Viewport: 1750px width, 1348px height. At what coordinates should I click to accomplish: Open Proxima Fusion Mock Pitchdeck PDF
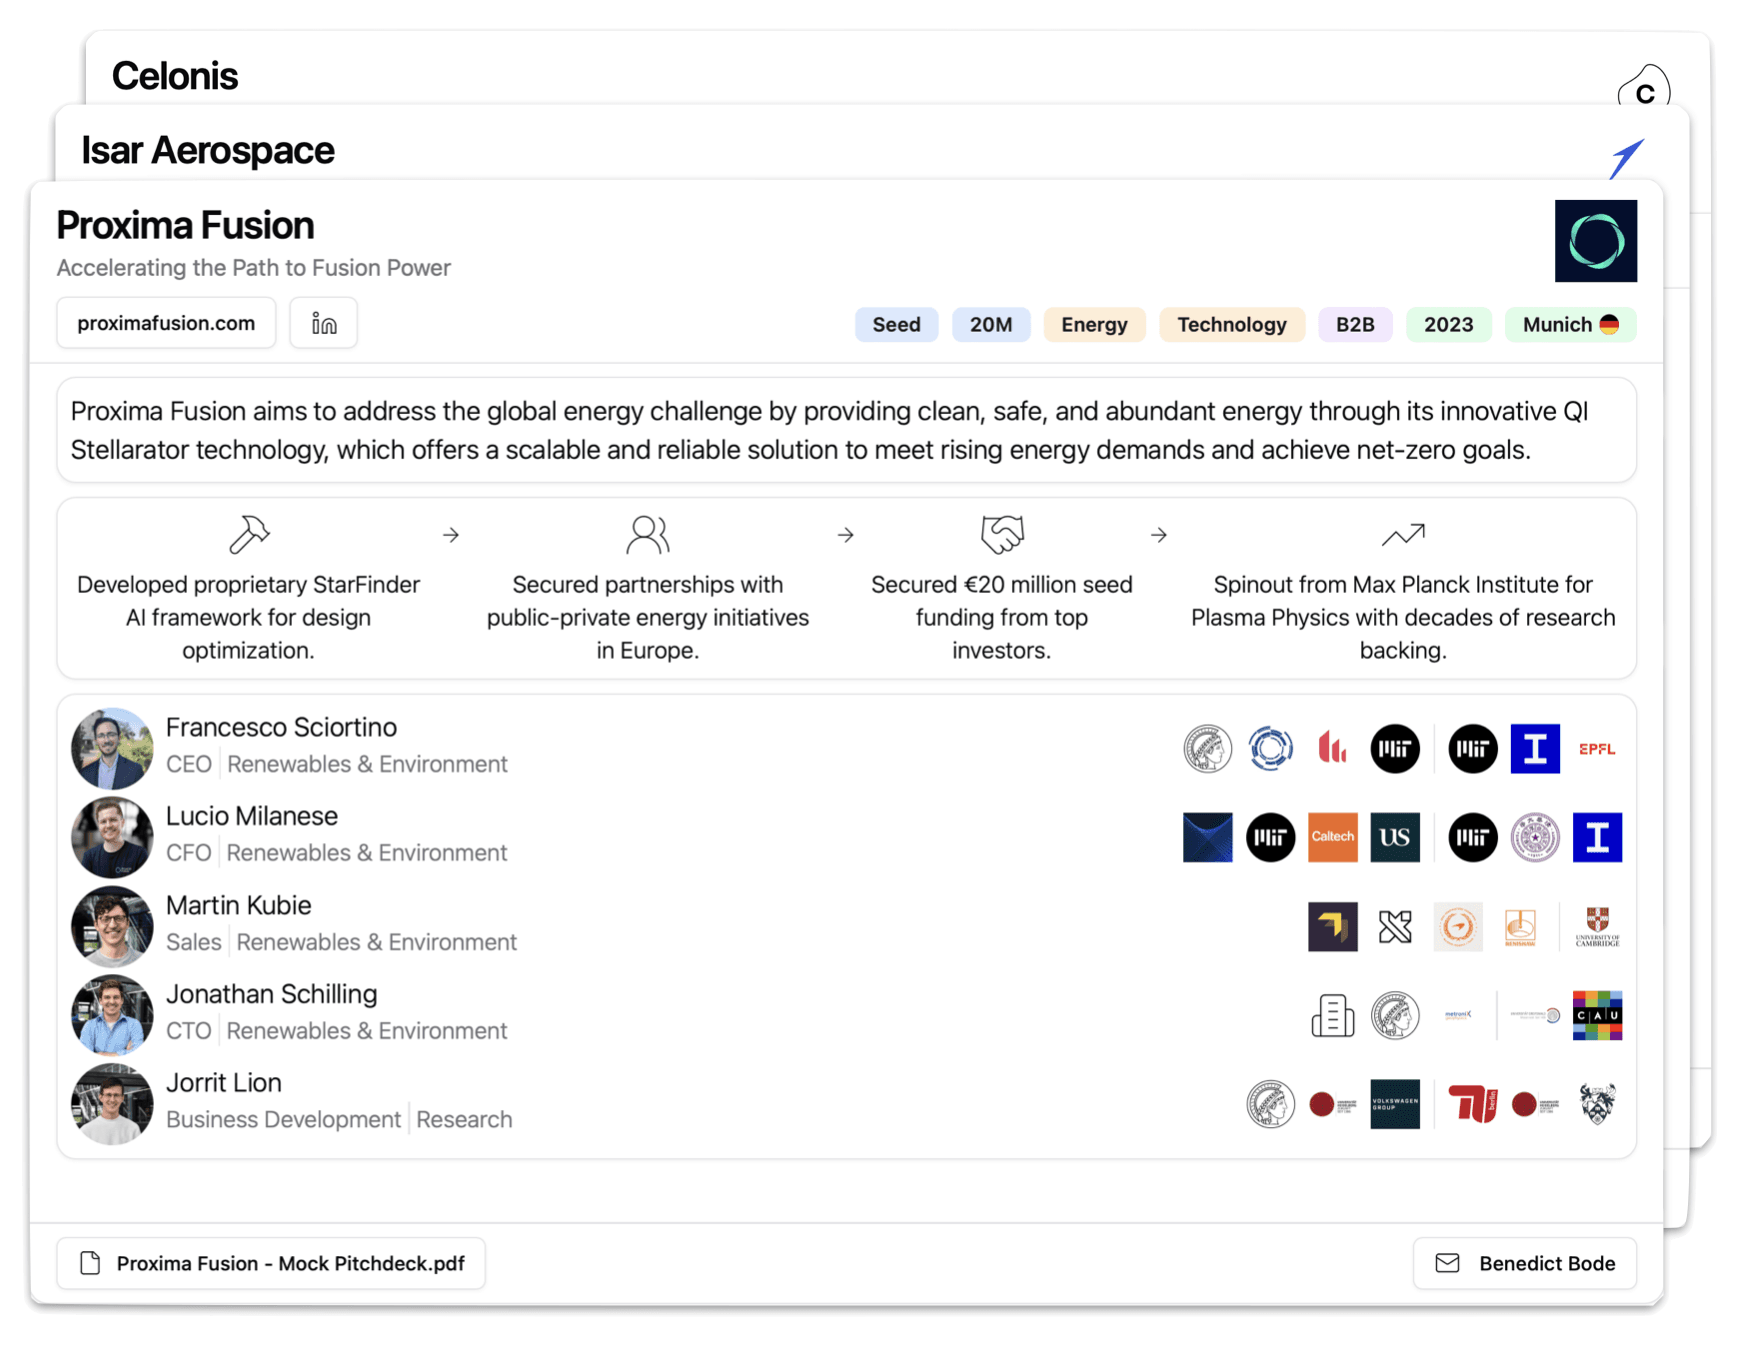[271, 1263]
